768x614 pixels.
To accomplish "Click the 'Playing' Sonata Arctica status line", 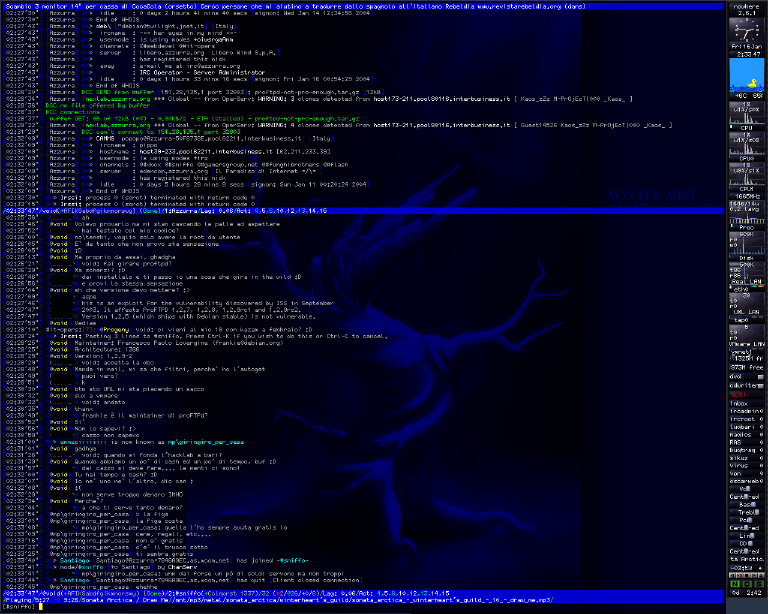I will [x=362, y=600].
